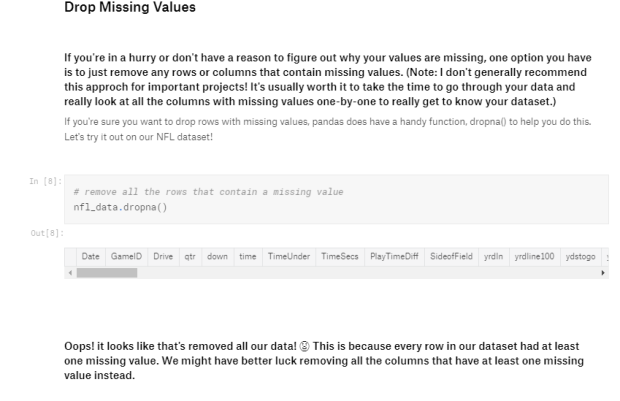Click the Out[8] output prompt
Screen dimensions: 620x401
coord(42,232)
